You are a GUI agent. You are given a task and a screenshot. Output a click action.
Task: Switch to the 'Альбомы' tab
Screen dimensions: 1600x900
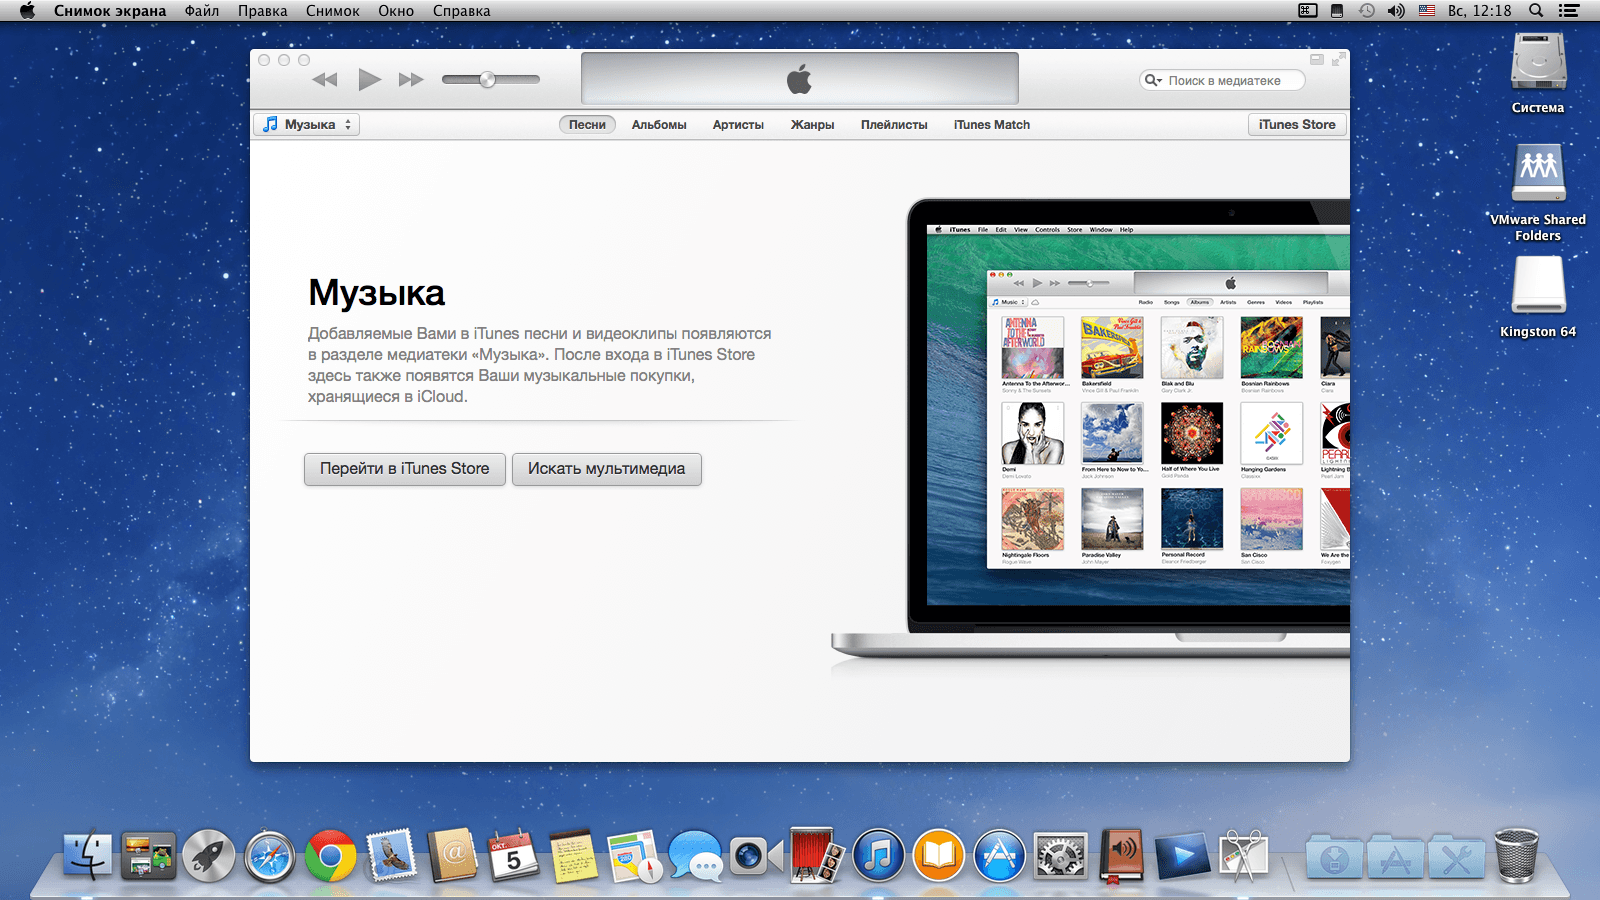click(x=659, y=125)
